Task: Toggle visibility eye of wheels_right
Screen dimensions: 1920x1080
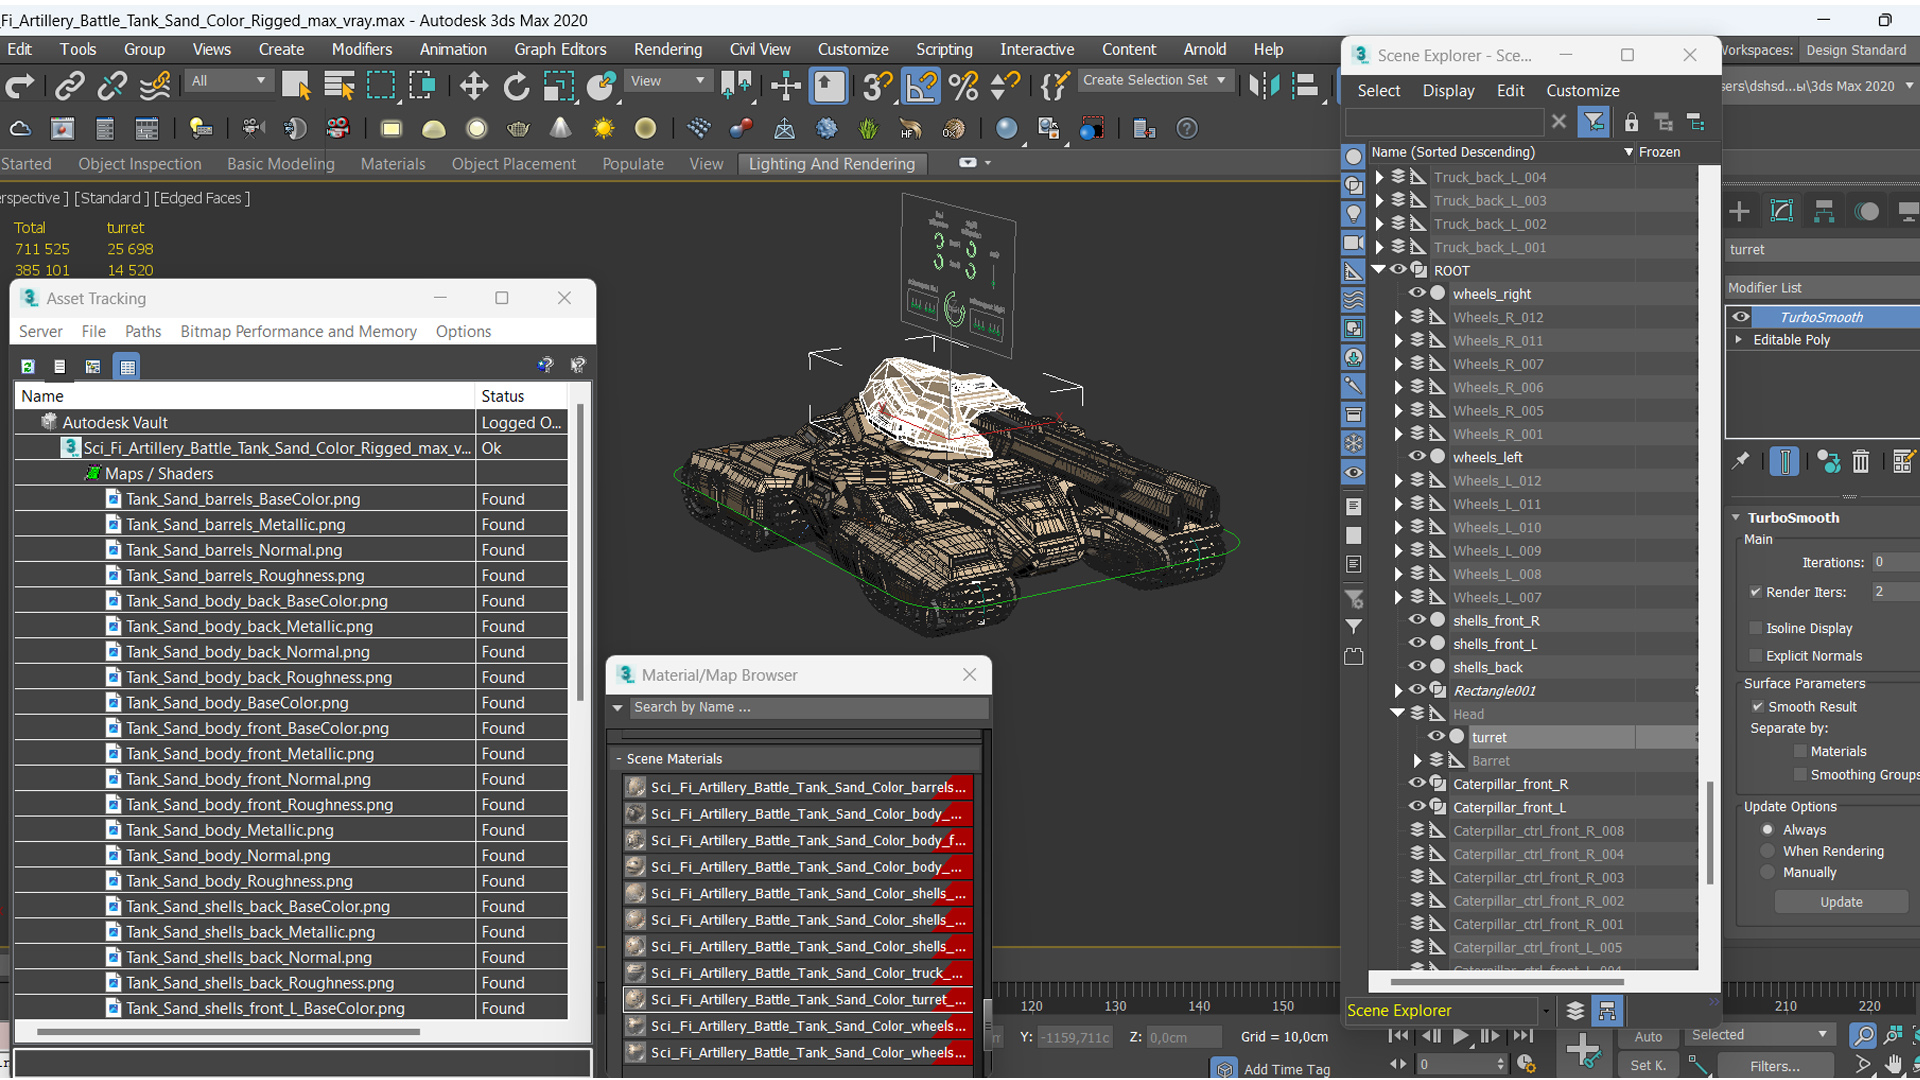Action: pos(1417,294)
